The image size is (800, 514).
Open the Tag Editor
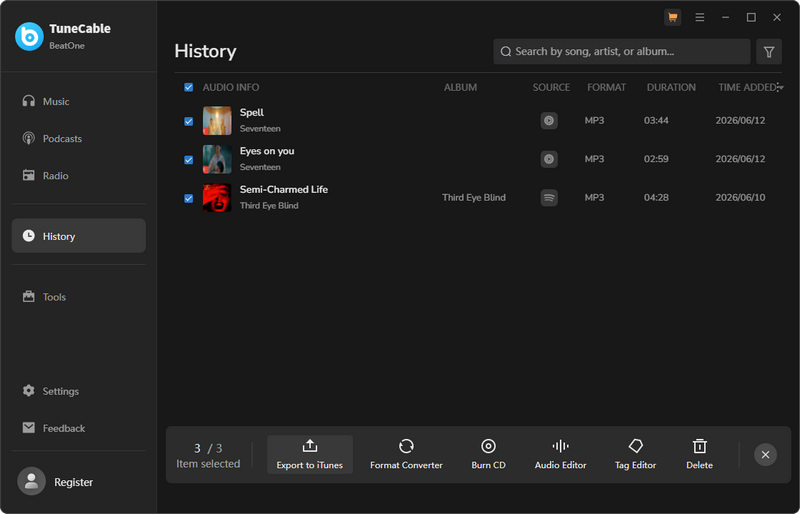pyautogui.click(x=635, y=454)
